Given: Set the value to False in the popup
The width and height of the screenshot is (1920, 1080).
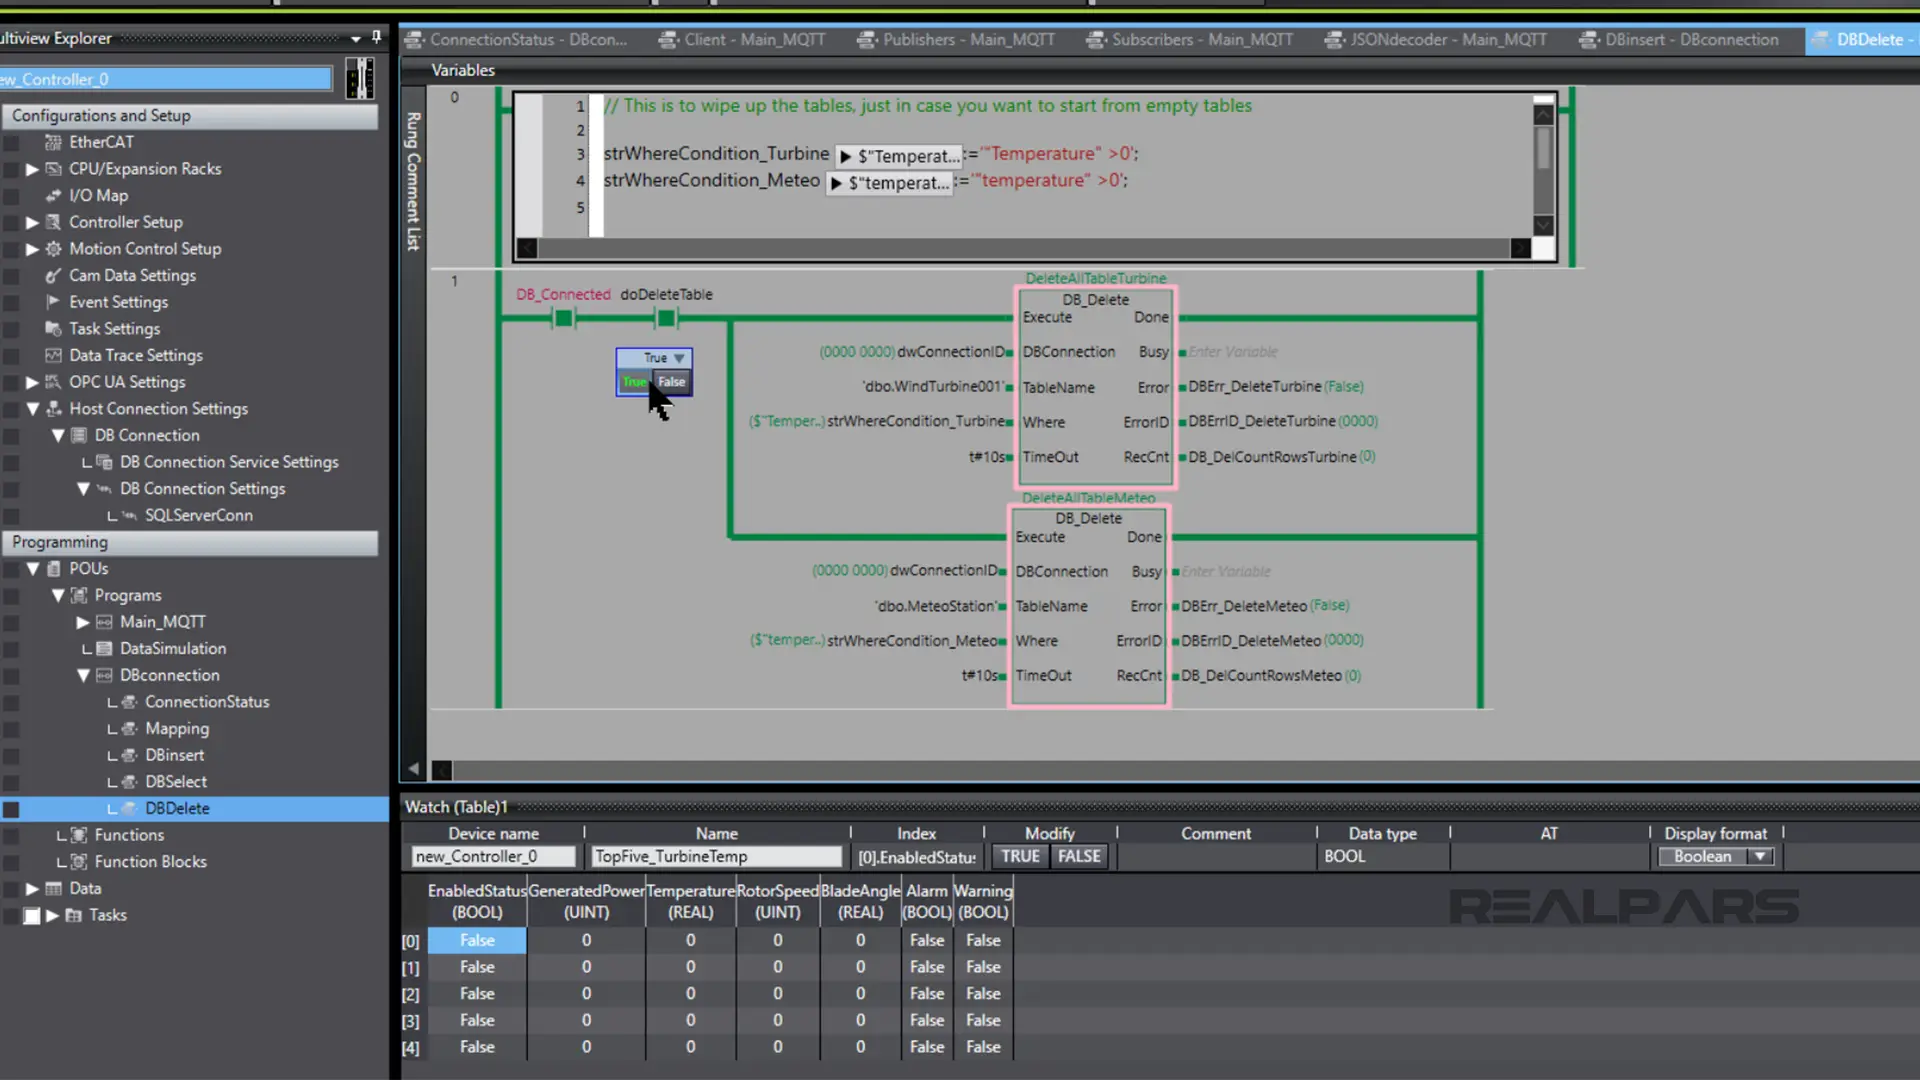Looking at the screenshot, I should click(672, 382).
